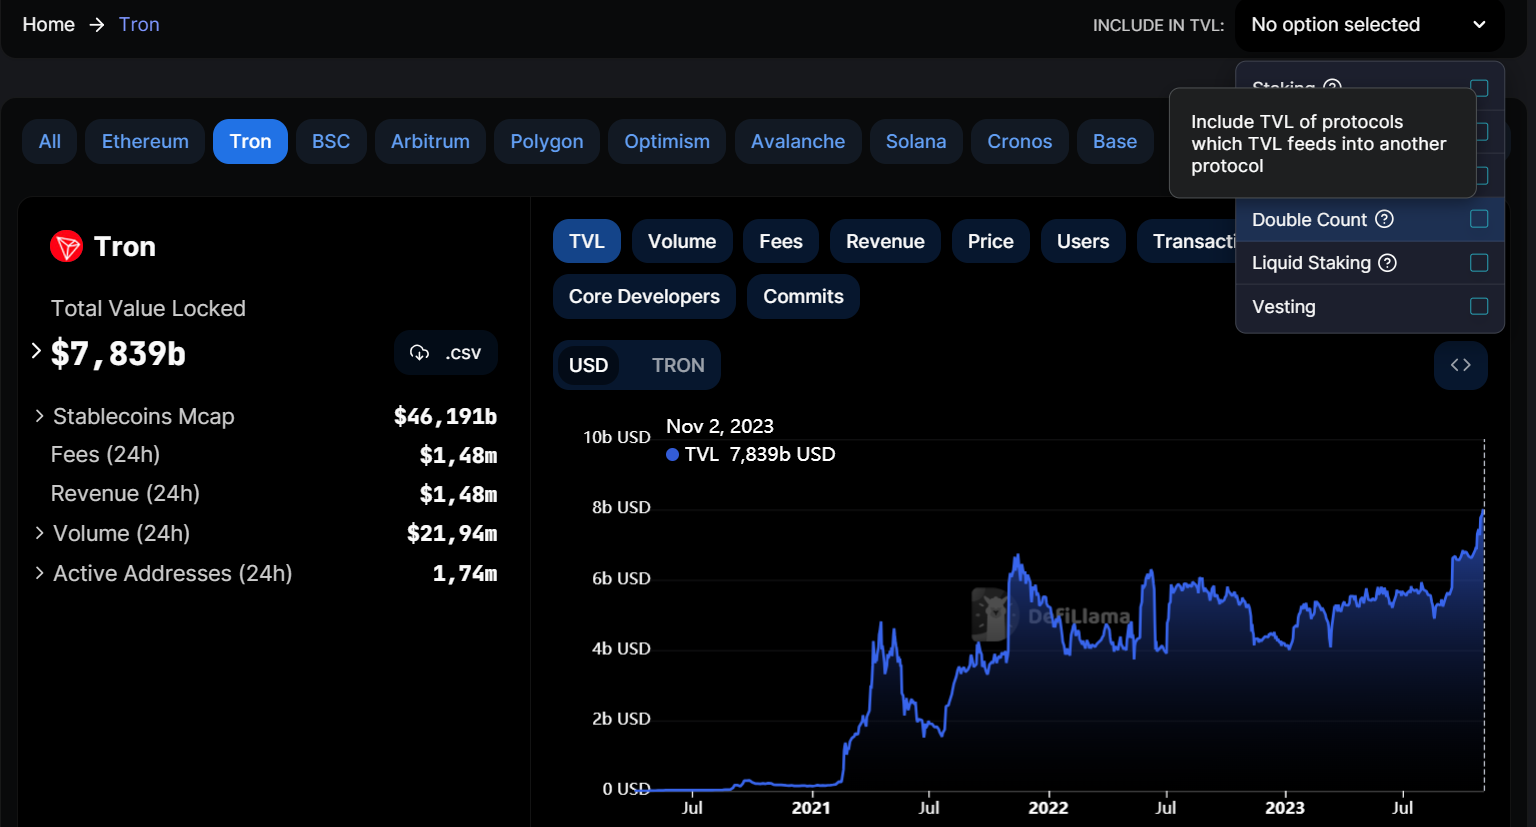The width and height of the screenshot is (1536, 827).
Task: Show Price on the chart
Action: (991, 241)
